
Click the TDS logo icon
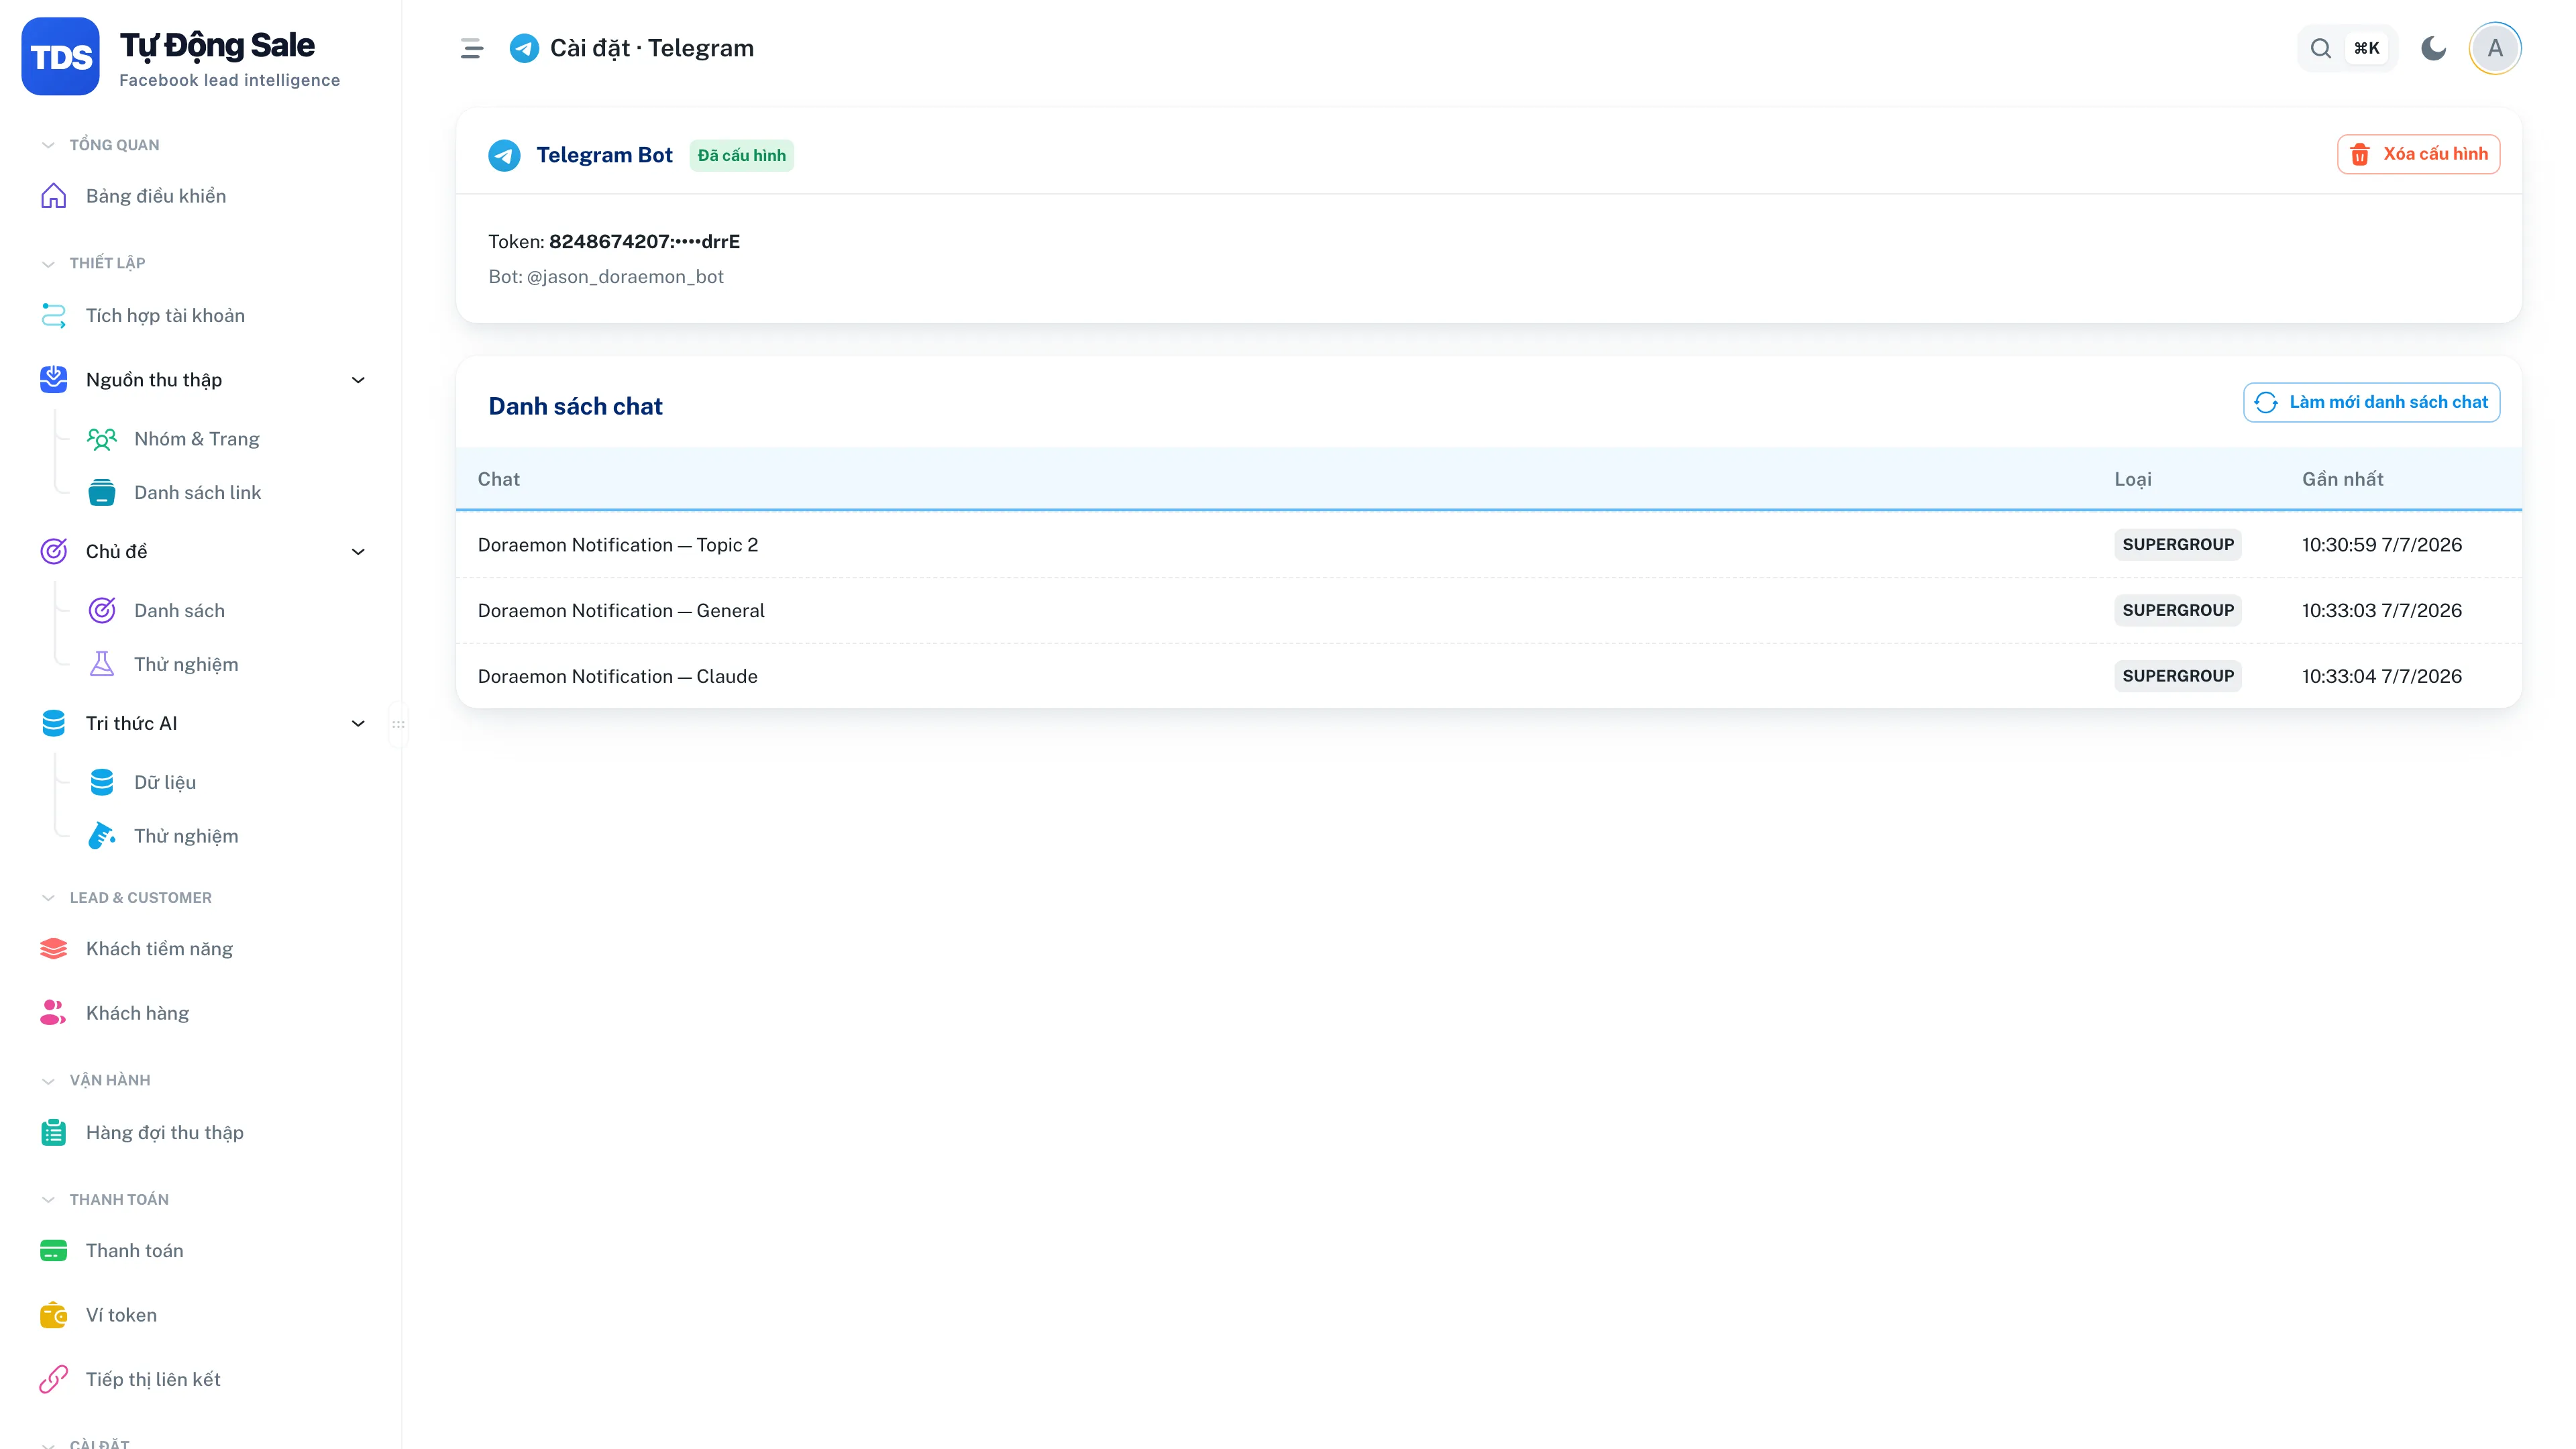click(x=60, y=57)
